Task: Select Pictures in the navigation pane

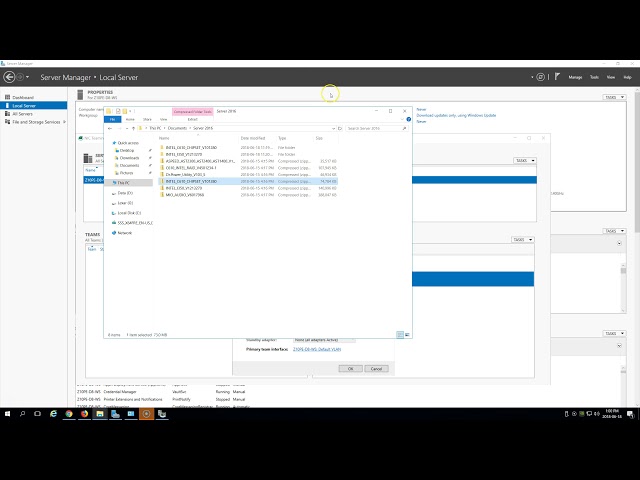Action: pyautogui.click(x=126, y=173)
